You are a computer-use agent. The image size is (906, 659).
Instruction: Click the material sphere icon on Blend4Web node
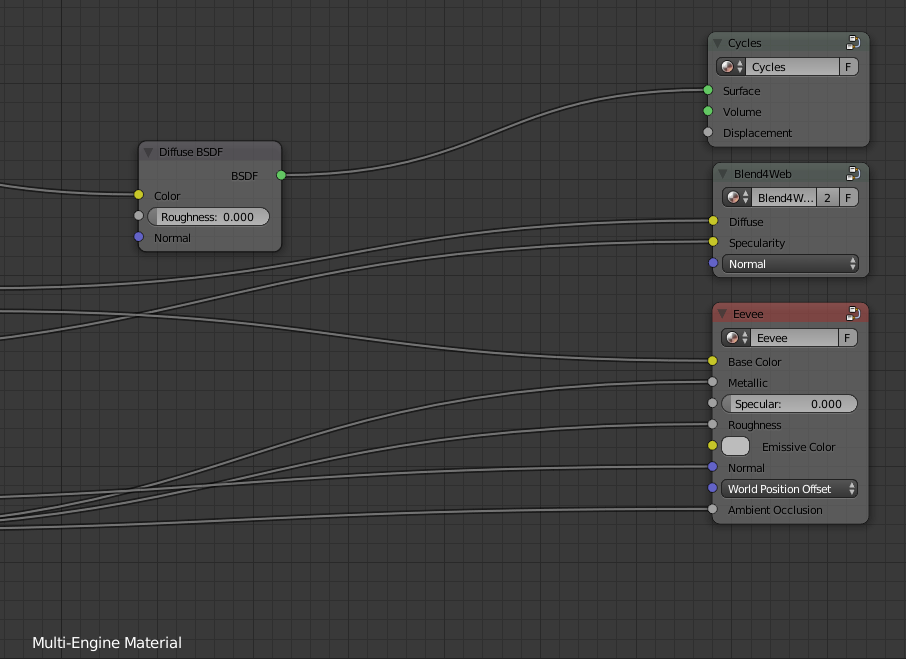click(x=729, y=197)
